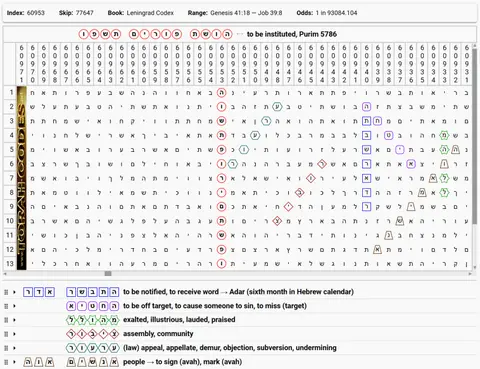This screenshot has height=369, width=480.
Task: Select row number 1 in the matrix
Action: pos(11,92)
